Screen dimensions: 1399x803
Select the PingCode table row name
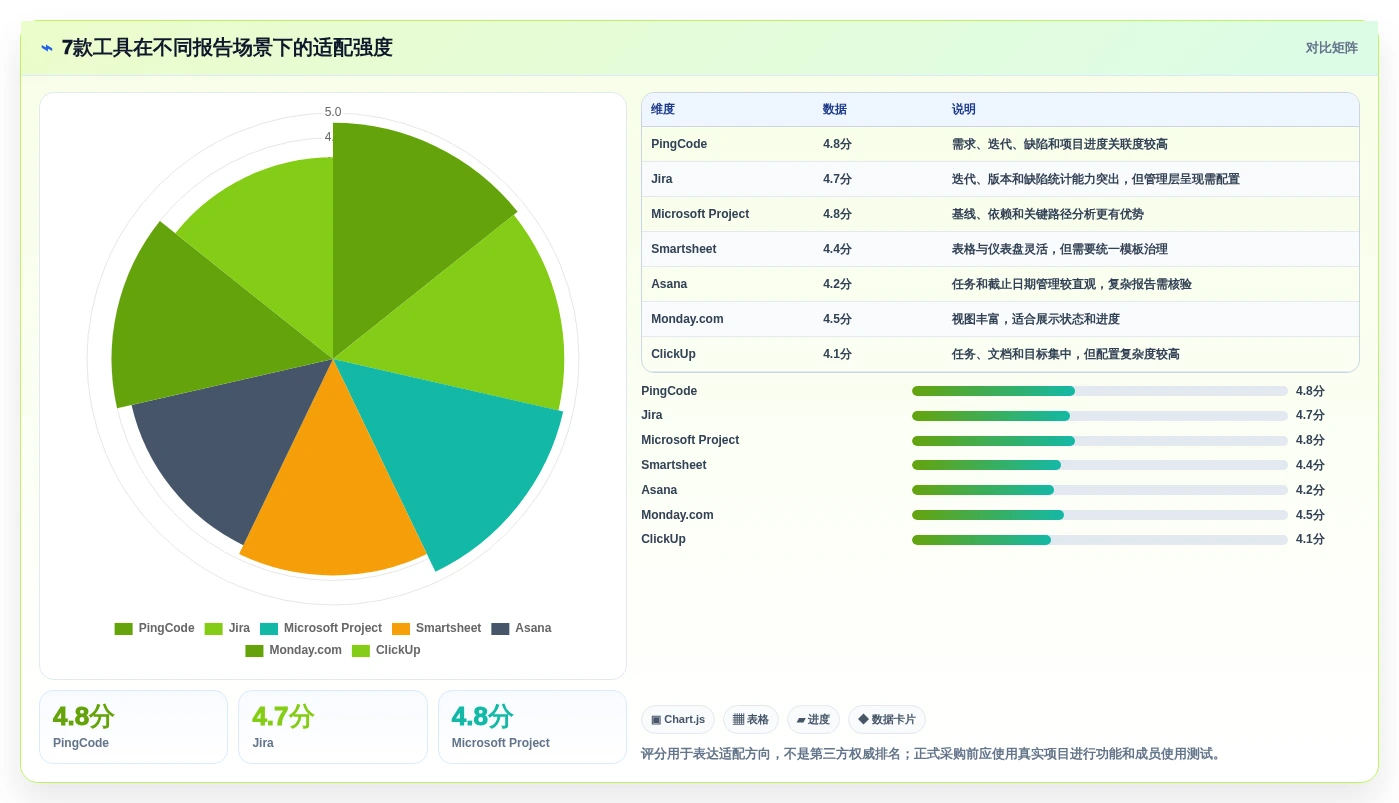tap(679, 144)
